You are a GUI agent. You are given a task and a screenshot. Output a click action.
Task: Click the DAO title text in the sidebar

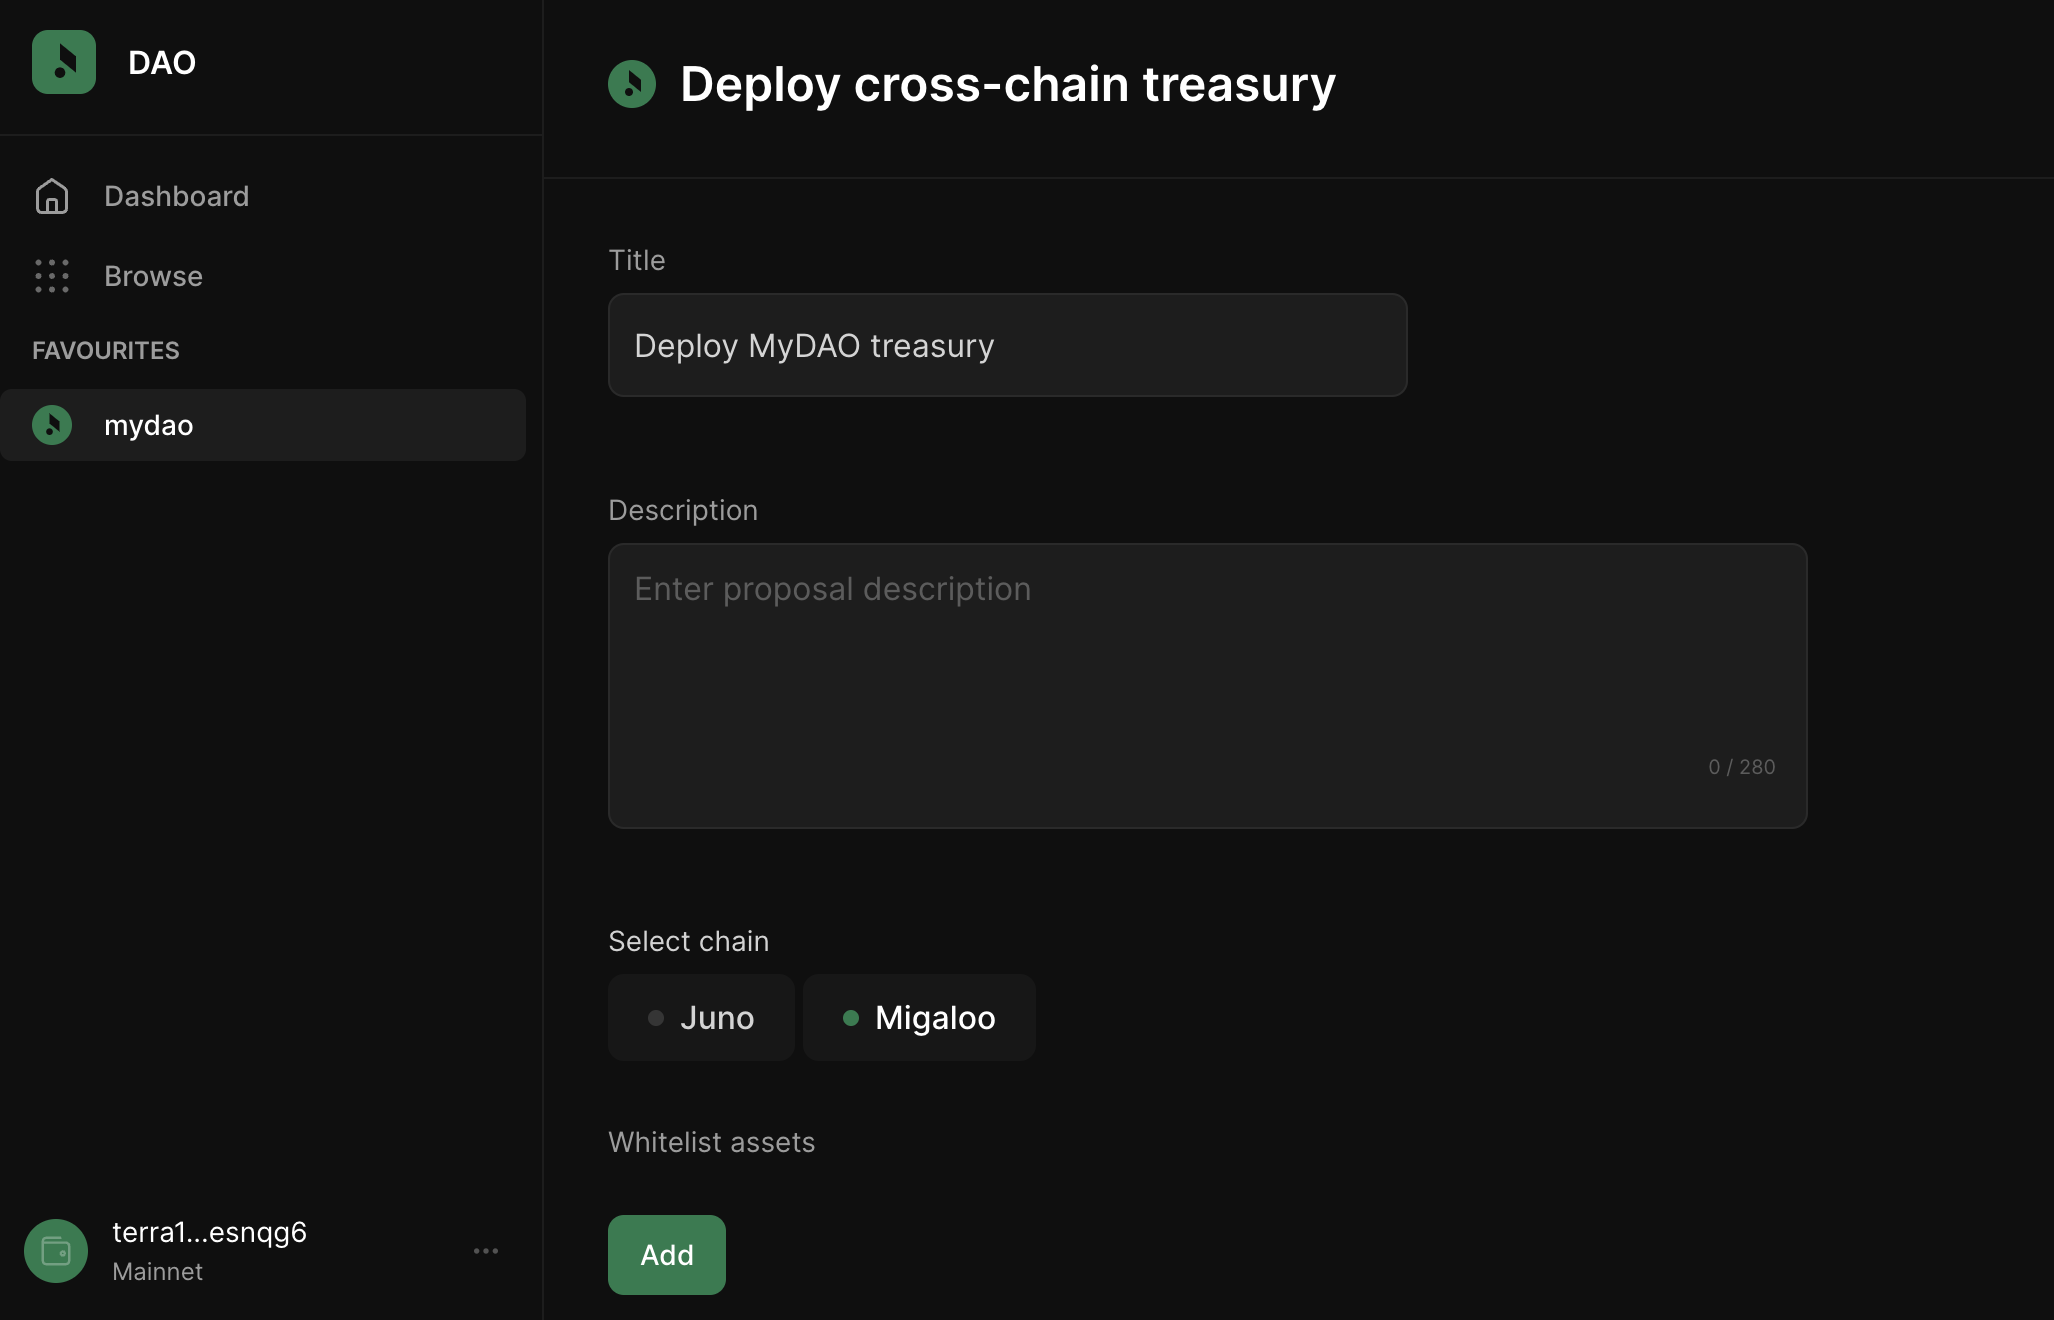[162, 63]
